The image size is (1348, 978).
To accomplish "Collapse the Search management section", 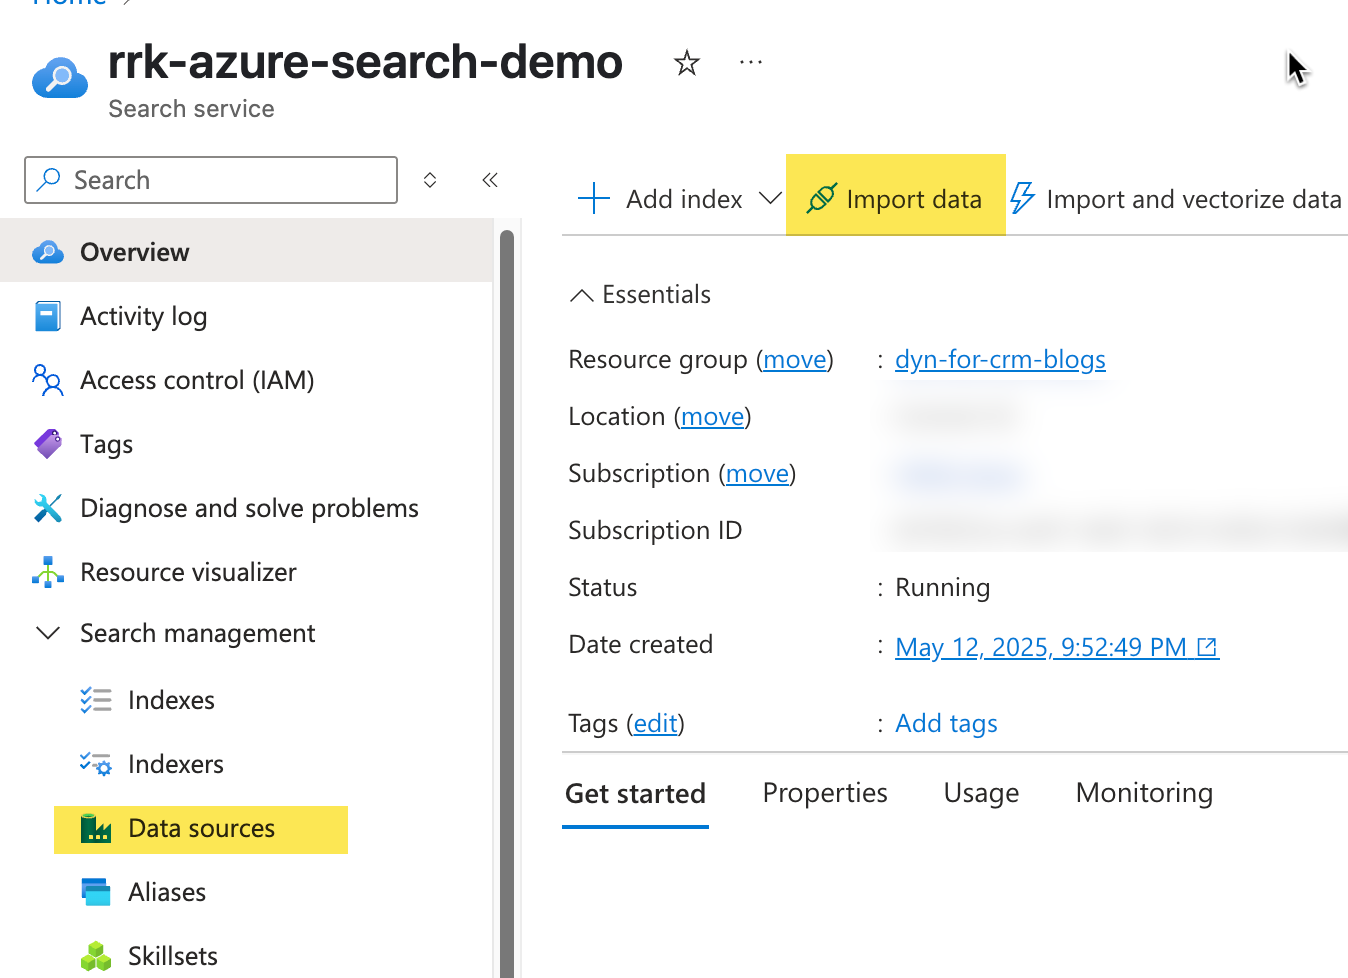I will 47,633.
